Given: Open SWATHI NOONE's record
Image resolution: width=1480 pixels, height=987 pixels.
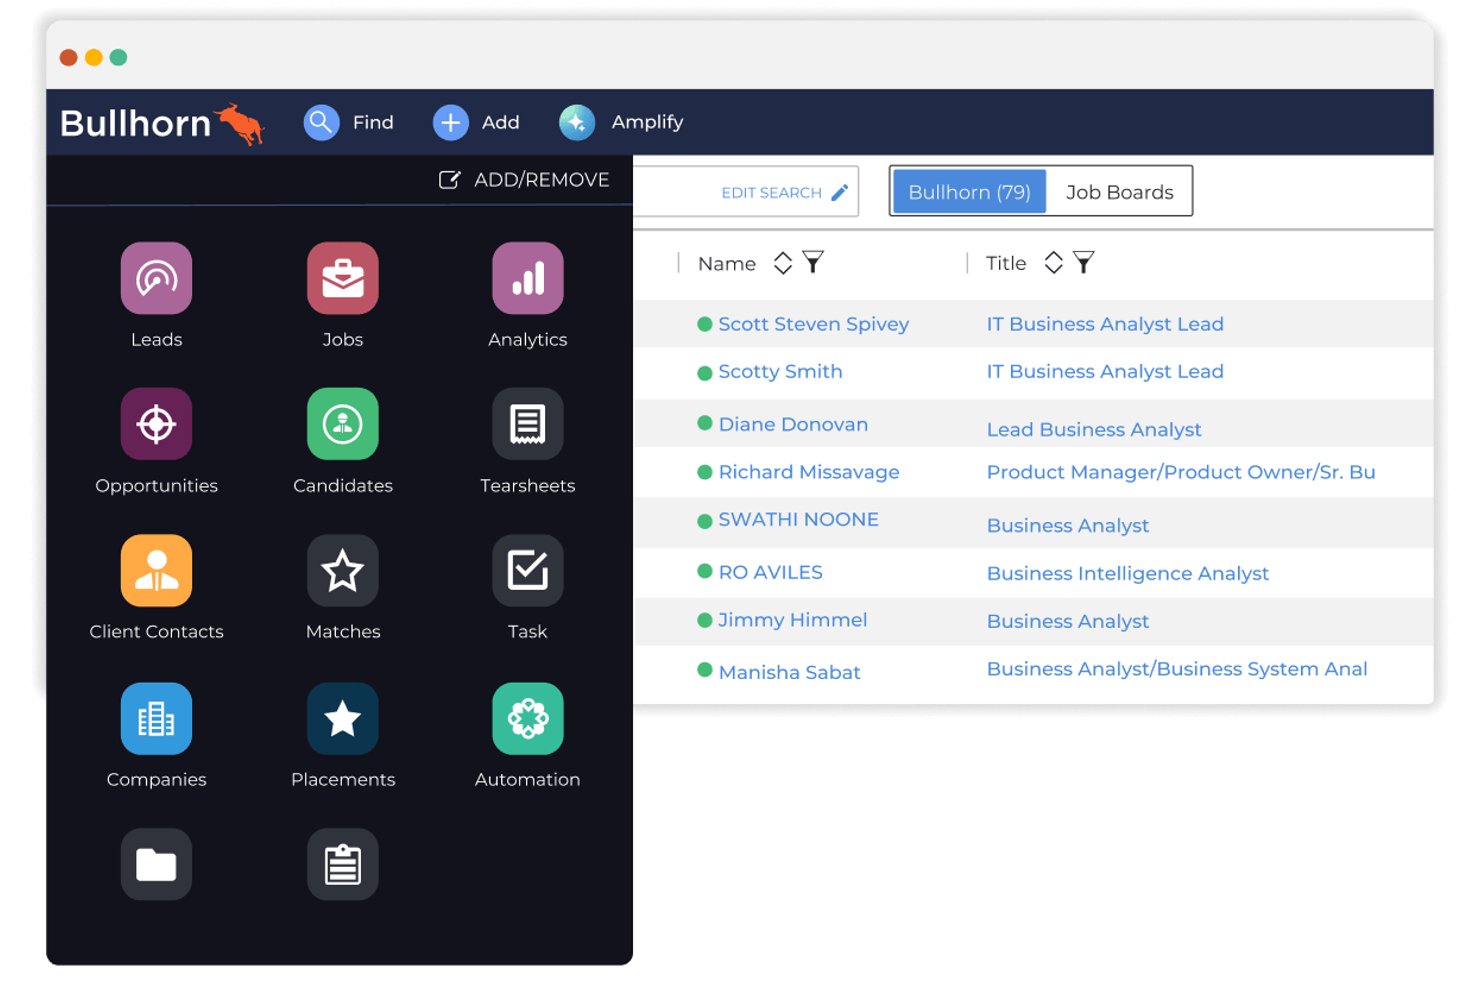Looking at the screenshot, I should 798,519.
